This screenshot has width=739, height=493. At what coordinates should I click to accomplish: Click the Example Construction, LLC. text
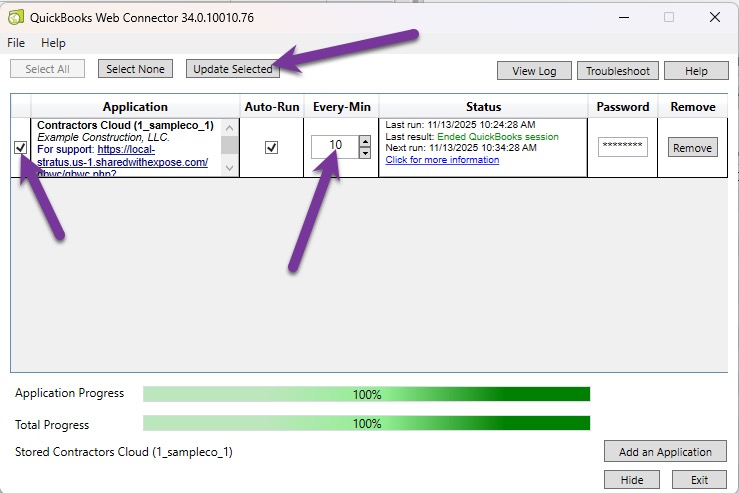(x=103, y=137)
